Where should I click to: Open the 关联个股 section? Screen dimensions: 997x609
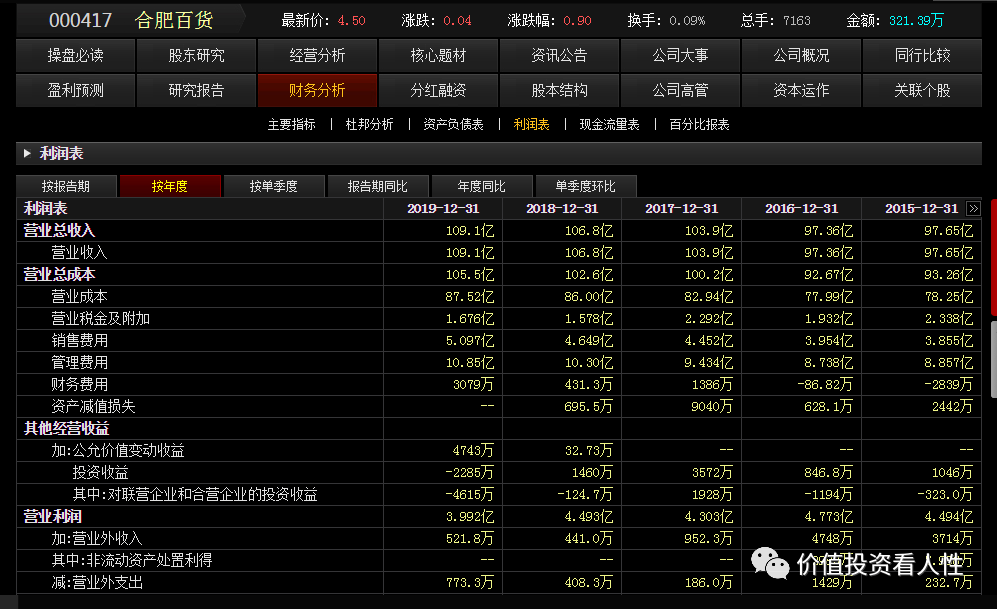pyautogui.click(x=922, y=90)
